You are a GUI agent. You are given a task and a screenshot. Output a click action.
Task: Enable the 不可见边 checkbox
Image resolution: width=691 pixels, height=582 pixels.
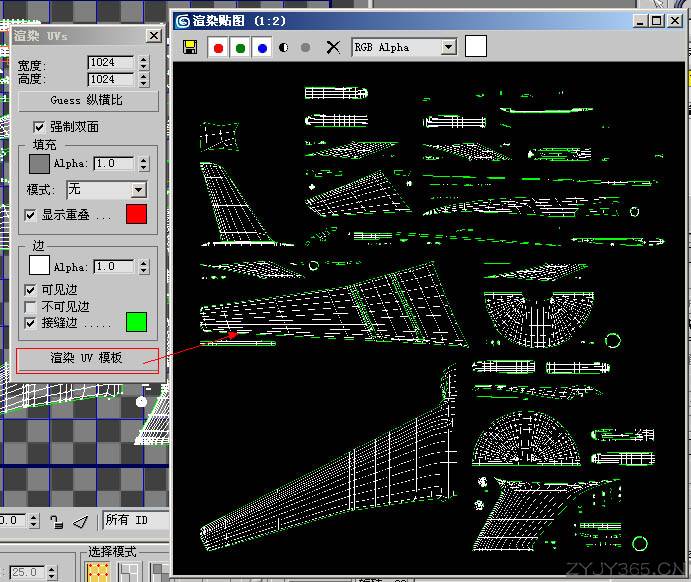coord(31,307)
